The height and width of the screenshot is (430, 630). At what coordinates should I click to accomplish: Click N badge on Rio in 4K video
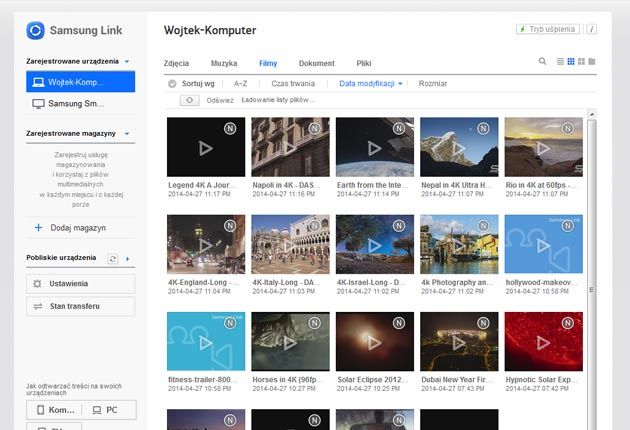point(567,129)
